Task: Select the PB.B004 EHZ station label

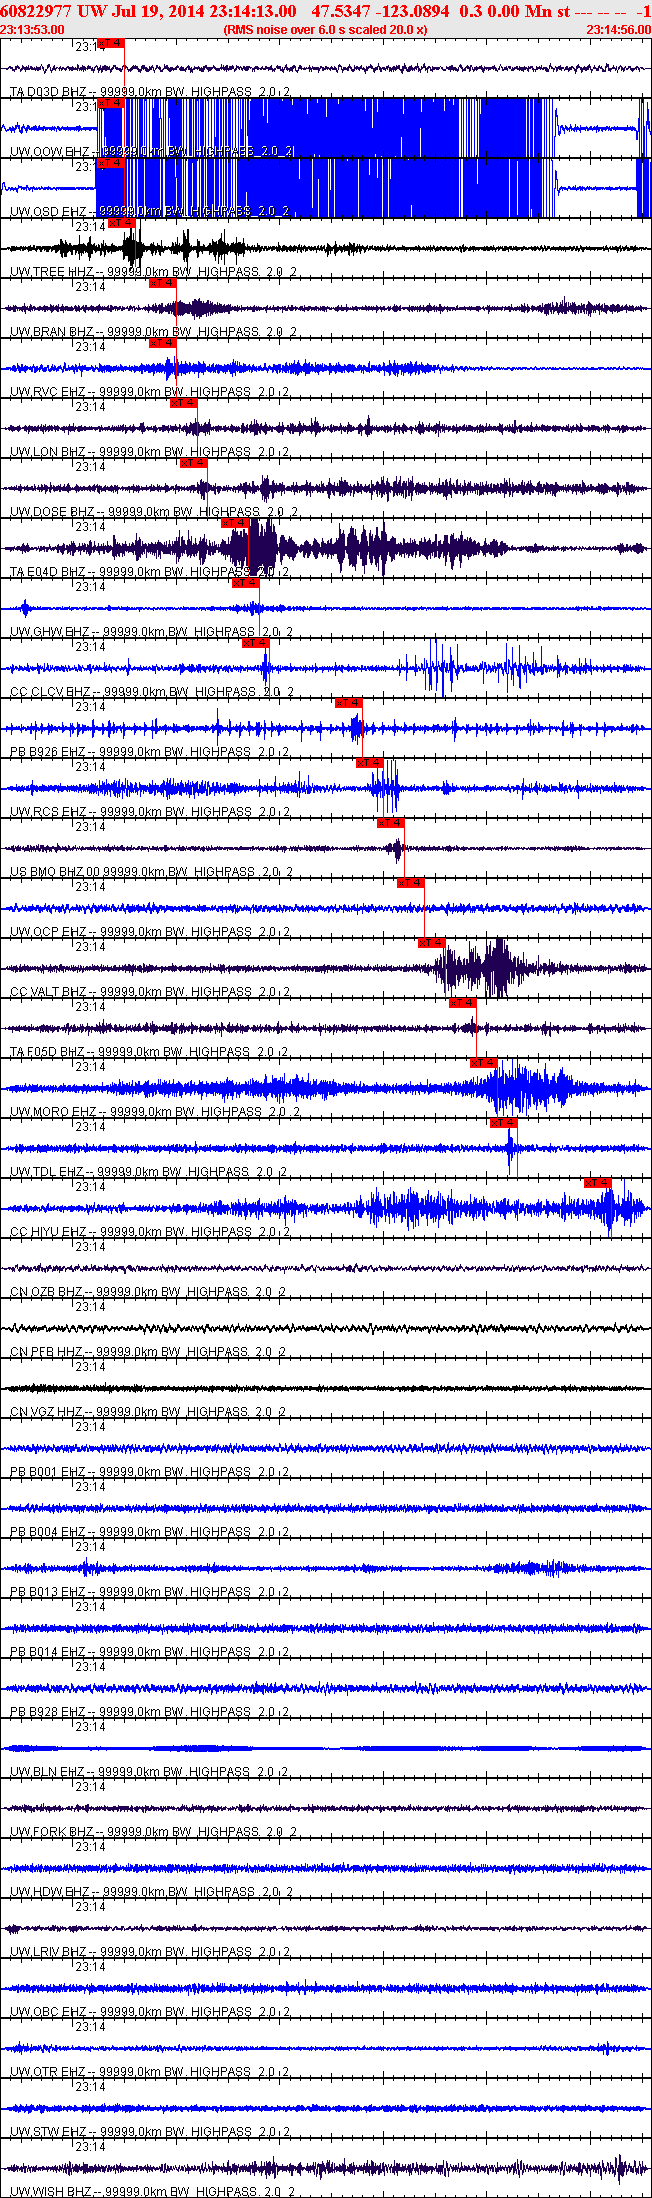Action: tap(48, 1532)
